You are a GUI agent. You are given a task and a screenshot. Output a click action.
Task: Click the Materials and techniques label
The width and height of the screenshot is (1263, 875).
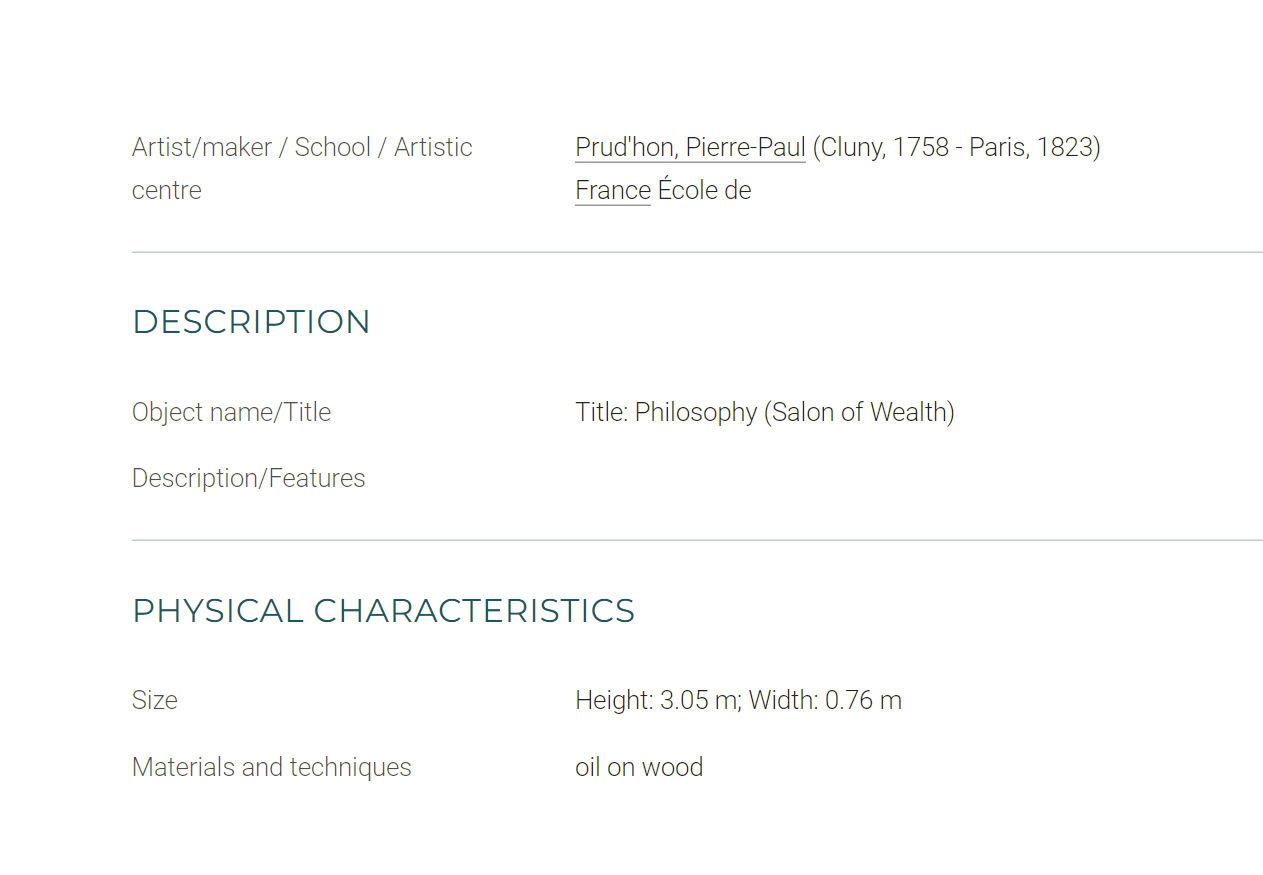[271, 767]
